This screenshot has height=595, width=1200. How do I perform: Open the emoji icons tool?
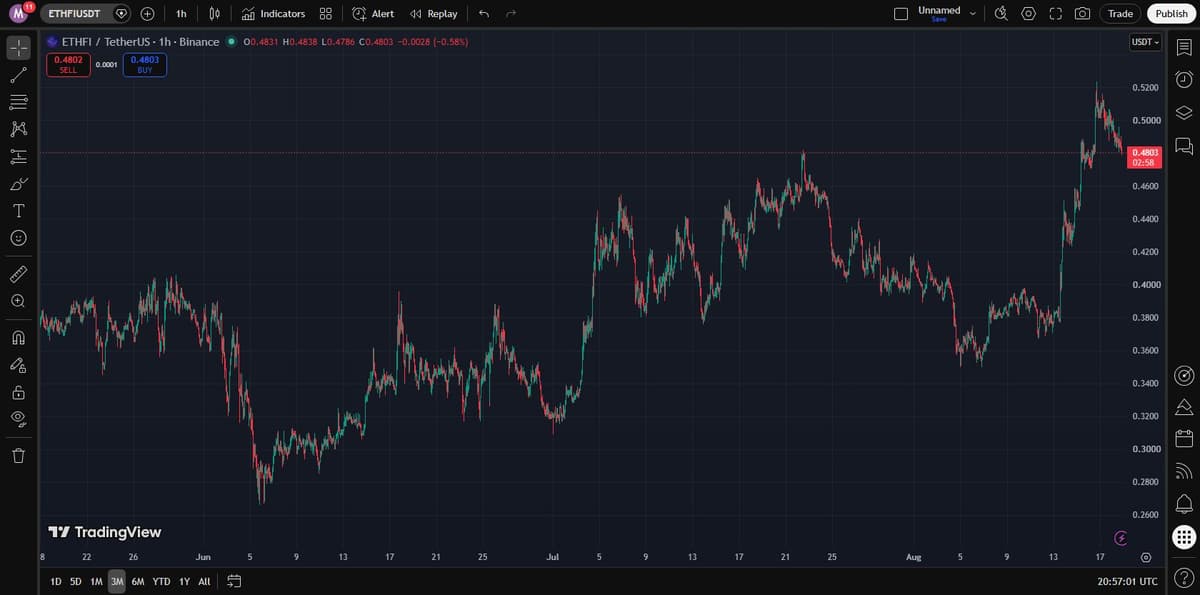(x=18, y=238)
